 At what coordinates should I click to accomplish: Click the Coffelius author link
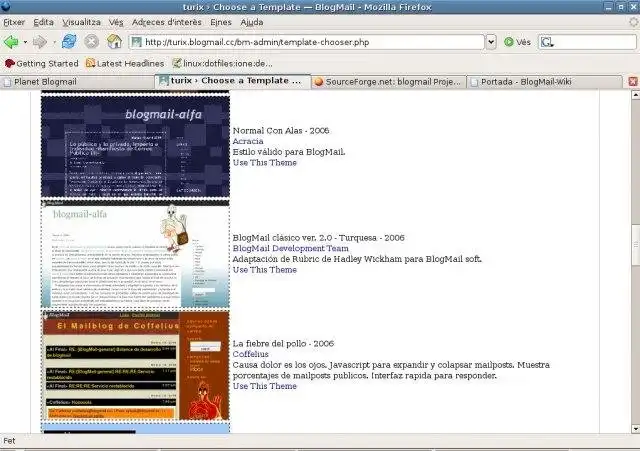click(x=251, y=354)
